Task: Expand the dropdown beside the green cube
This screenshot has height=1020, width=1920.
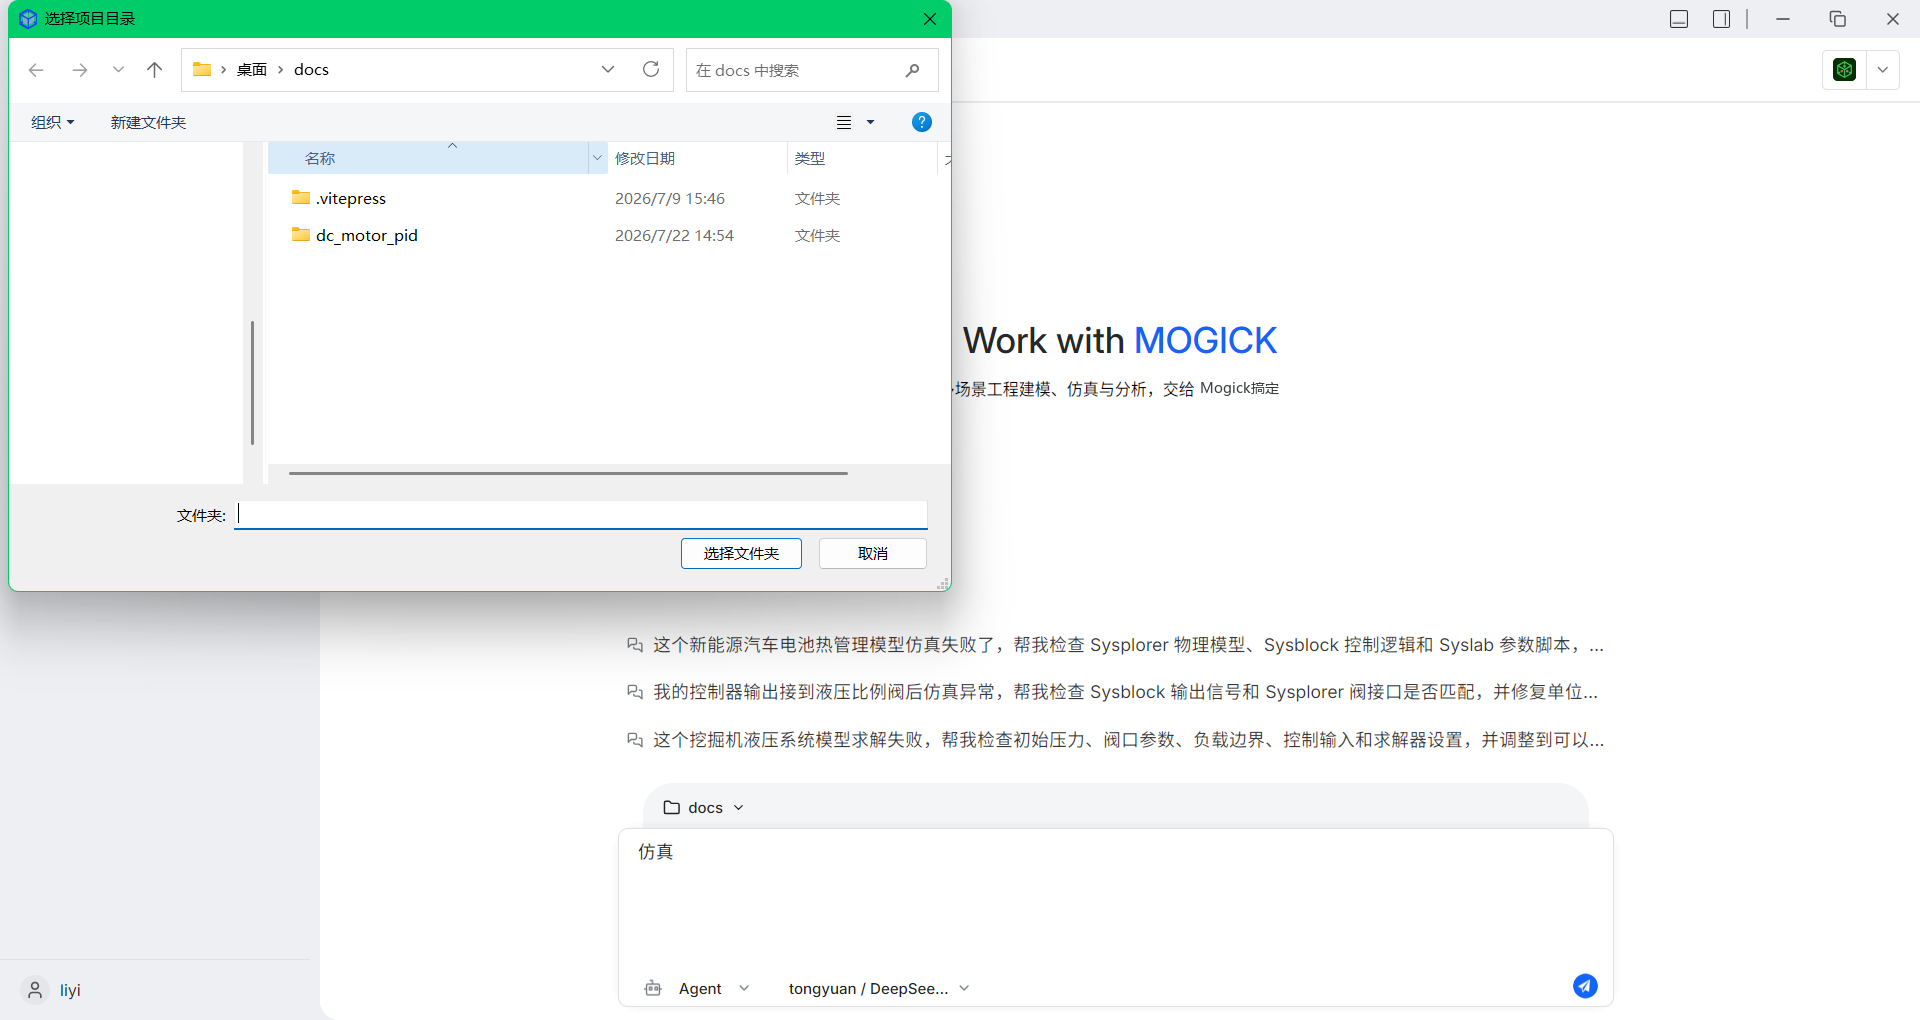Action: (1883, 69)
